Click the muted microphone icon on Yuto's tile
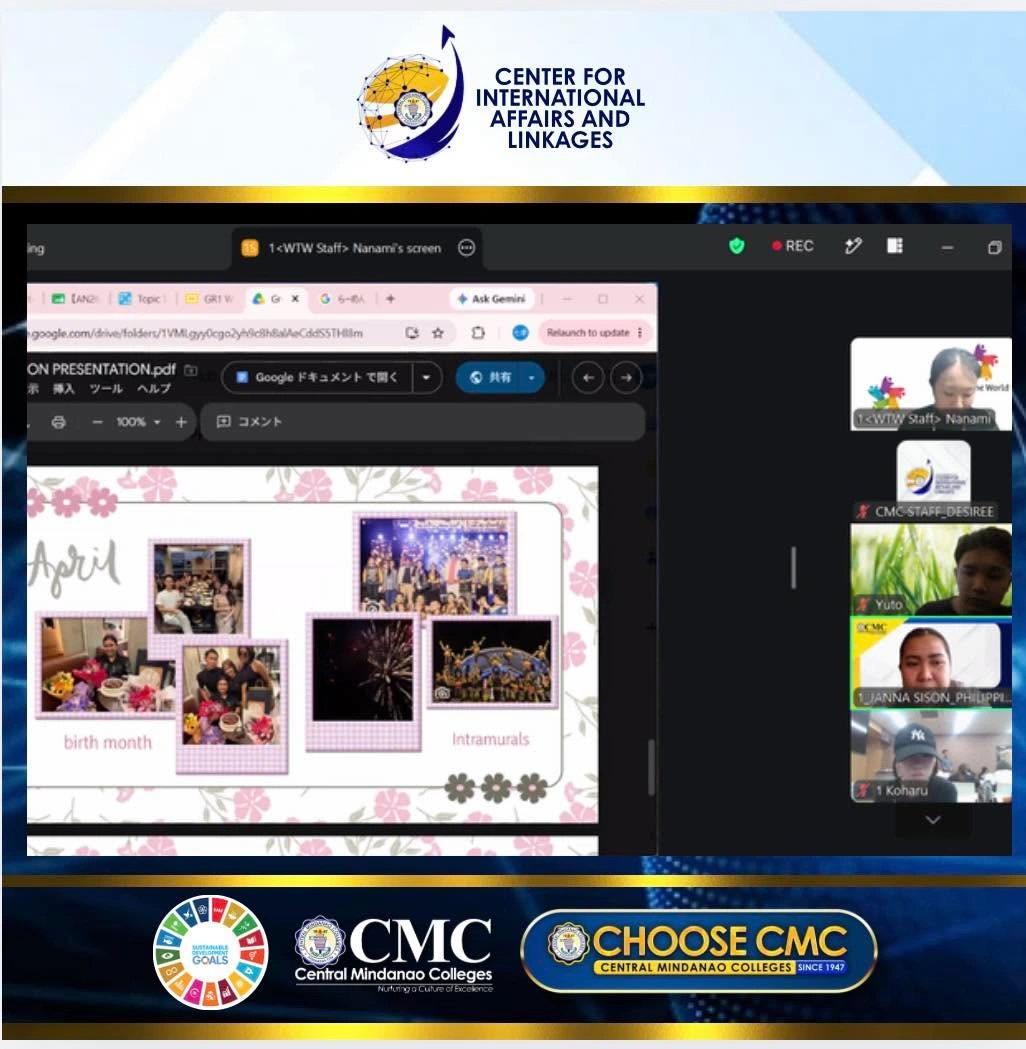The width and height of the screenshot is (1026, 1049). (864, 604)
